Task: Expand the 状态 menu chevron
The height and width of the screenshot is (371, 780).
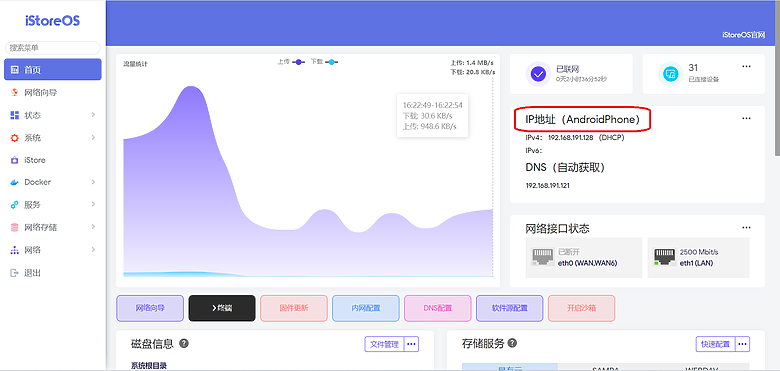Action: click(x=93, y=115)
